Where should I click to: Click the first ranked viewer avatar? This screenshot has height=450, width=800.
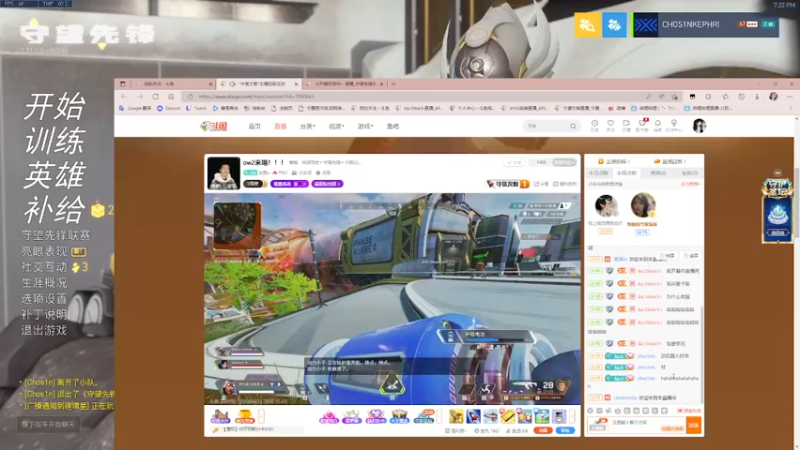point(606,206)
